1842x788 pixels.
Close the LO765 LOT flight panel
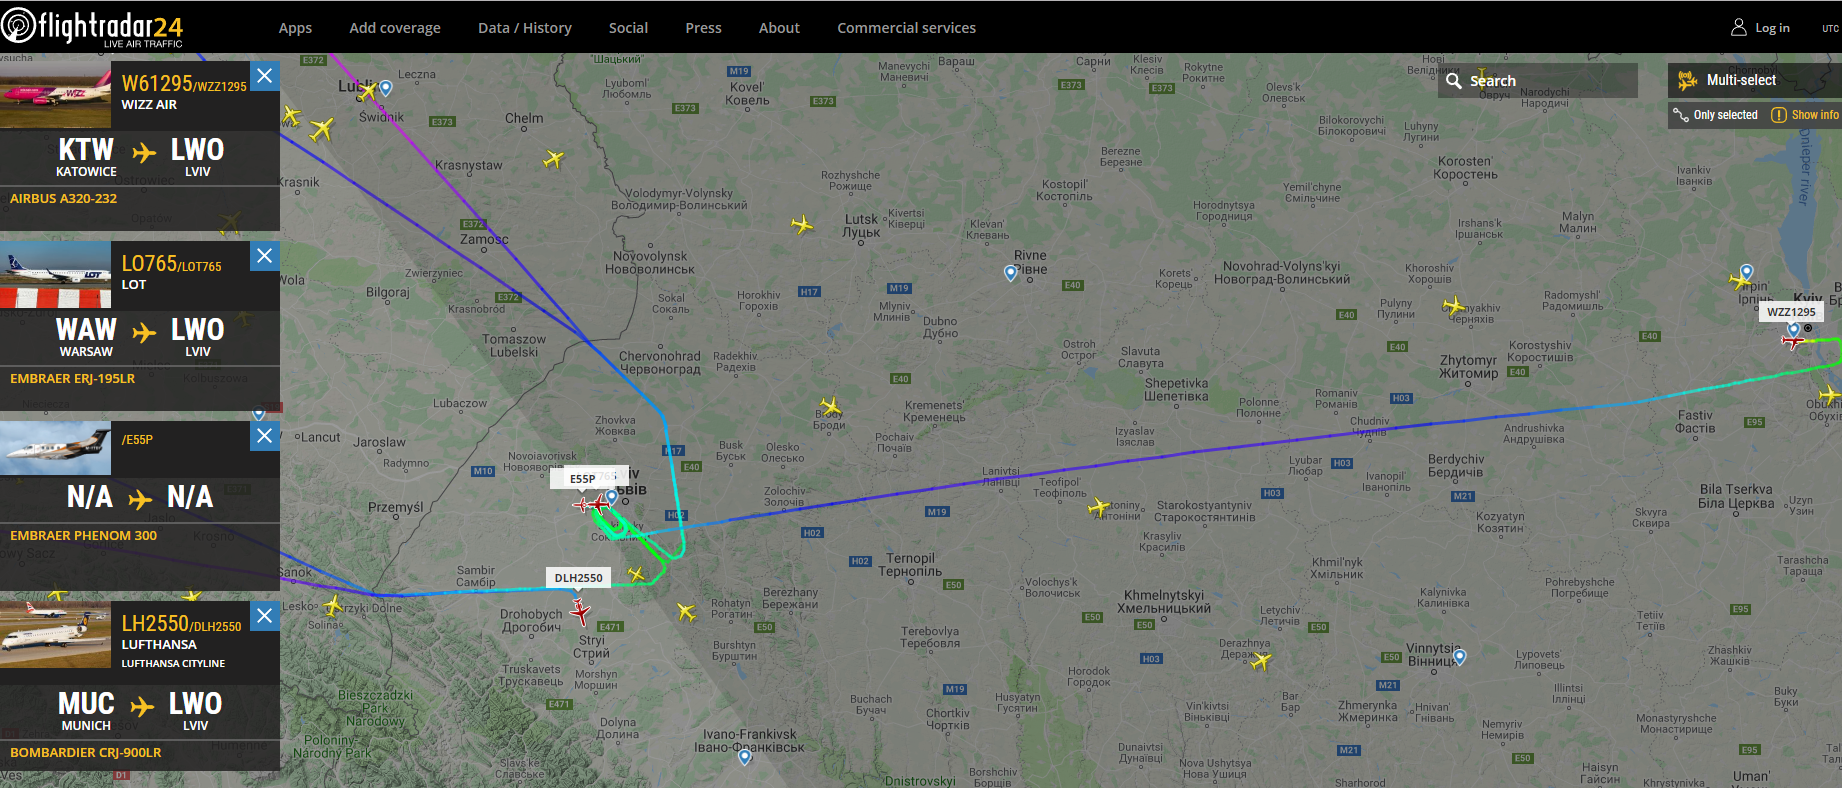[264, 256]
